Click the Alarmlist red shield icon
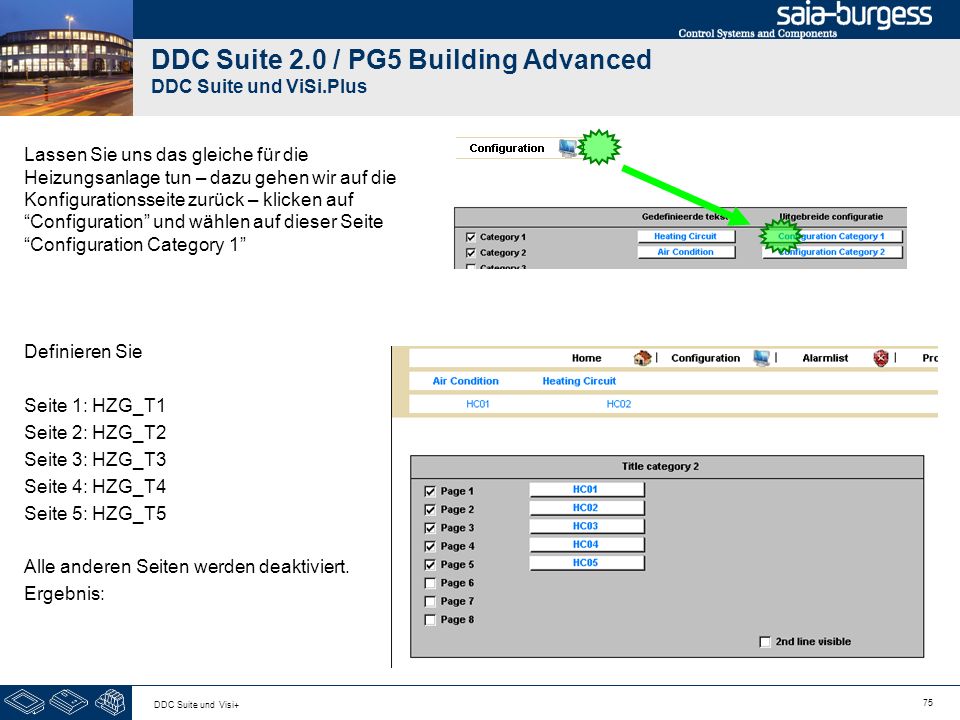 point(880,358)
